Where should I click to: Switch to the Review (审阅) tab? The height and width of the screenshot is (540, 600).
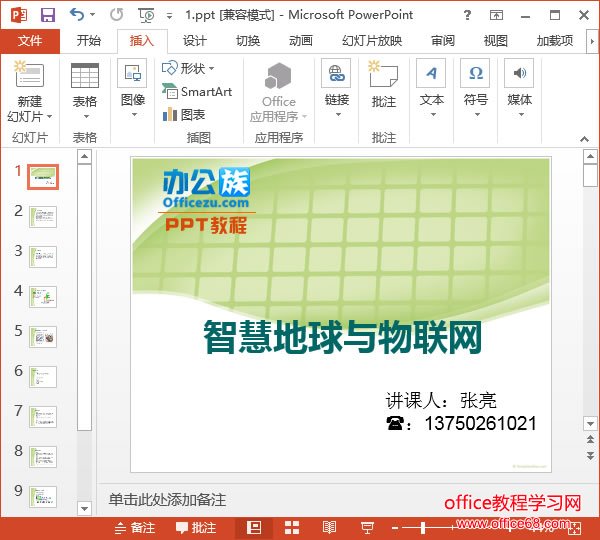[x=443, y=41]
